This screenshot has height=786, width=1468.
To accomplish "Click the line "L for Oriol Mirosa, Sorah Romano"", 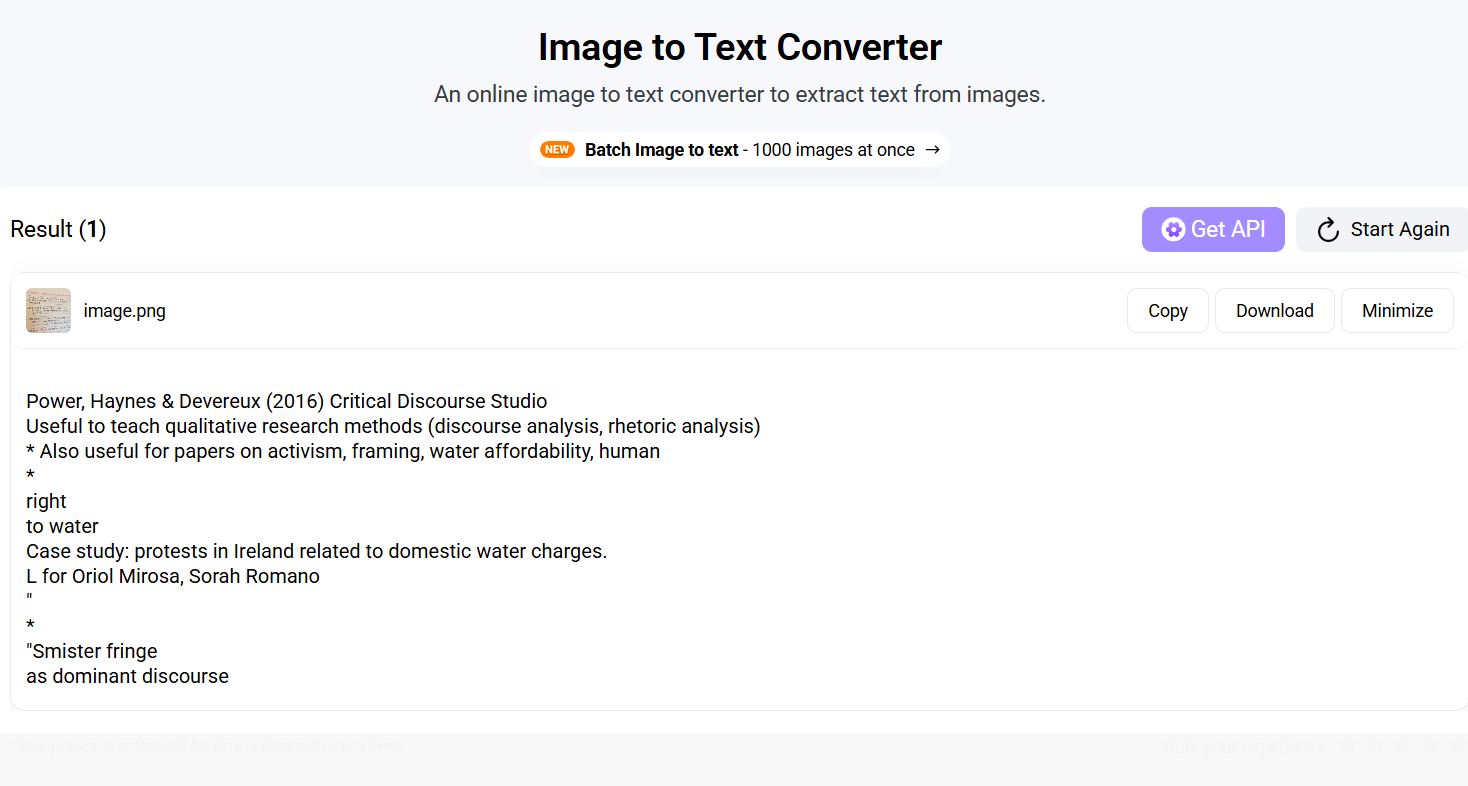I will click(x=173, y=576).
